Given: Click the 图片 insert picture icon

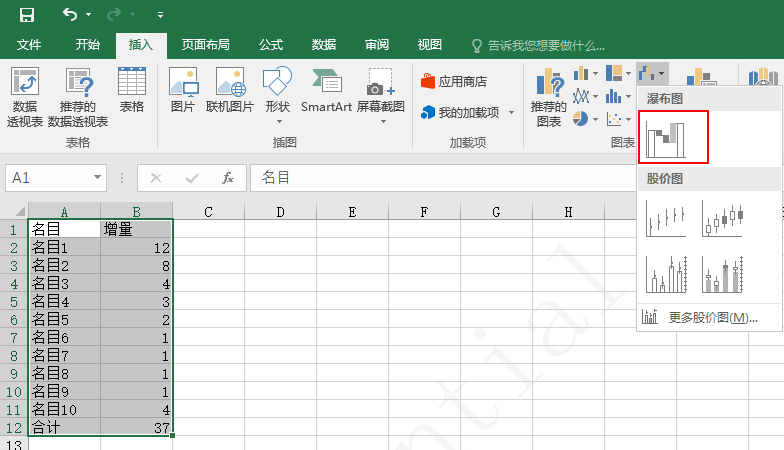Looking at the screenshot, I should (183, 90).
